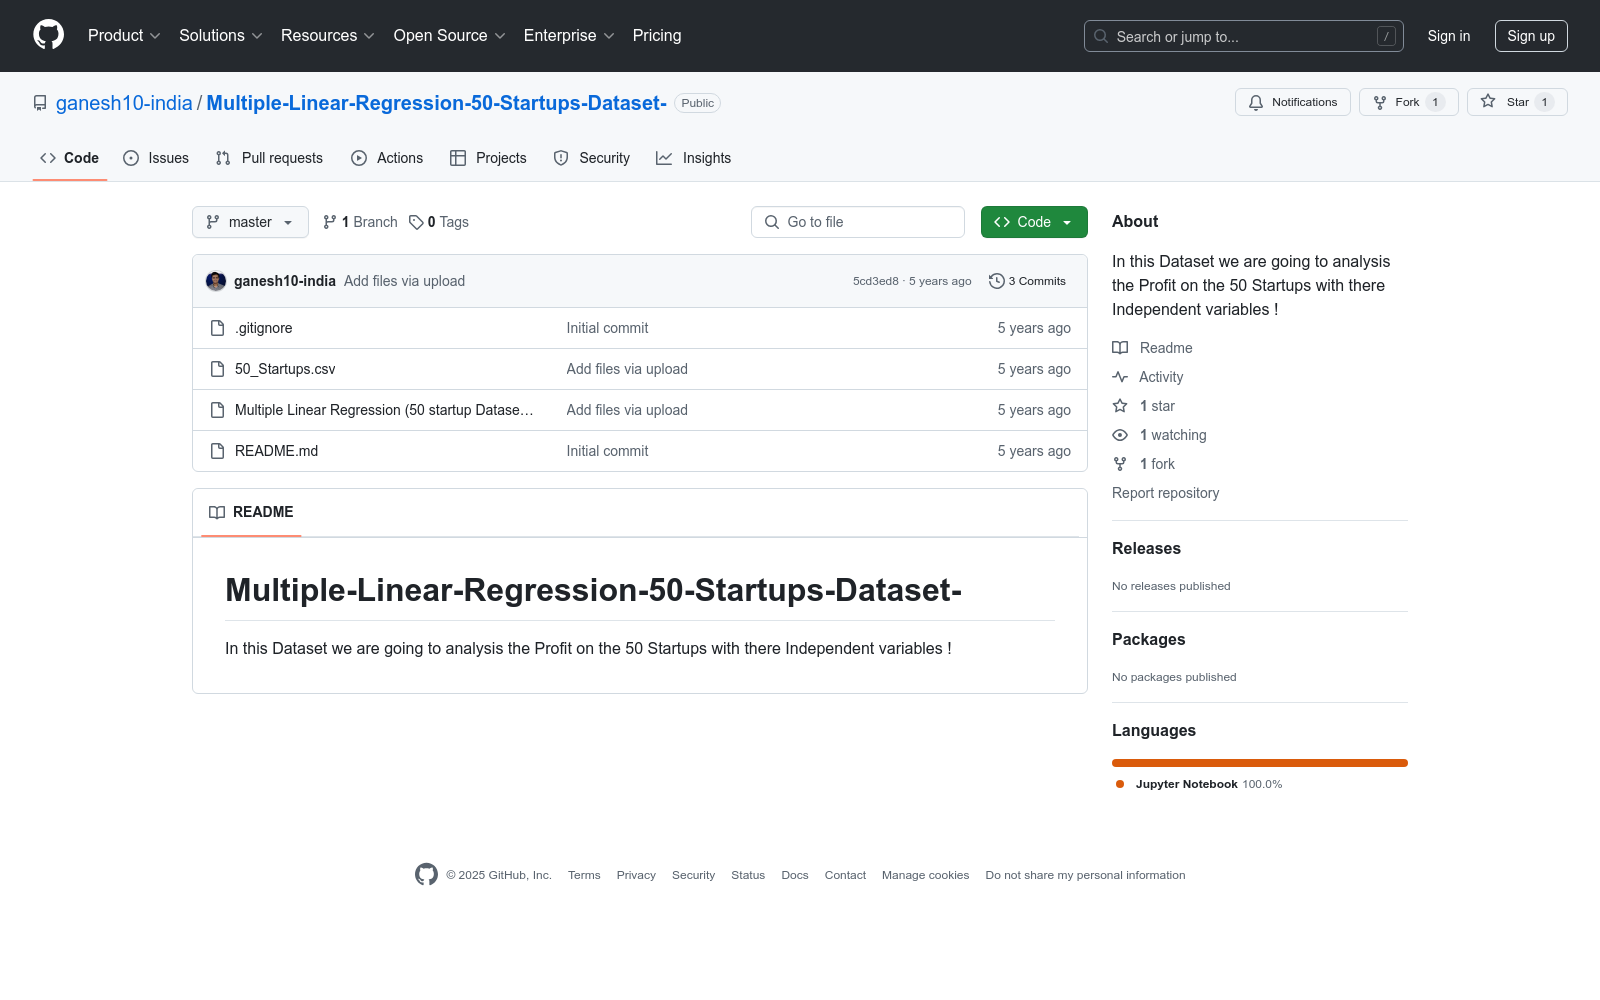Click the Packages heading link
Screen dimensions: 1600x1000
pos(1149,639)
